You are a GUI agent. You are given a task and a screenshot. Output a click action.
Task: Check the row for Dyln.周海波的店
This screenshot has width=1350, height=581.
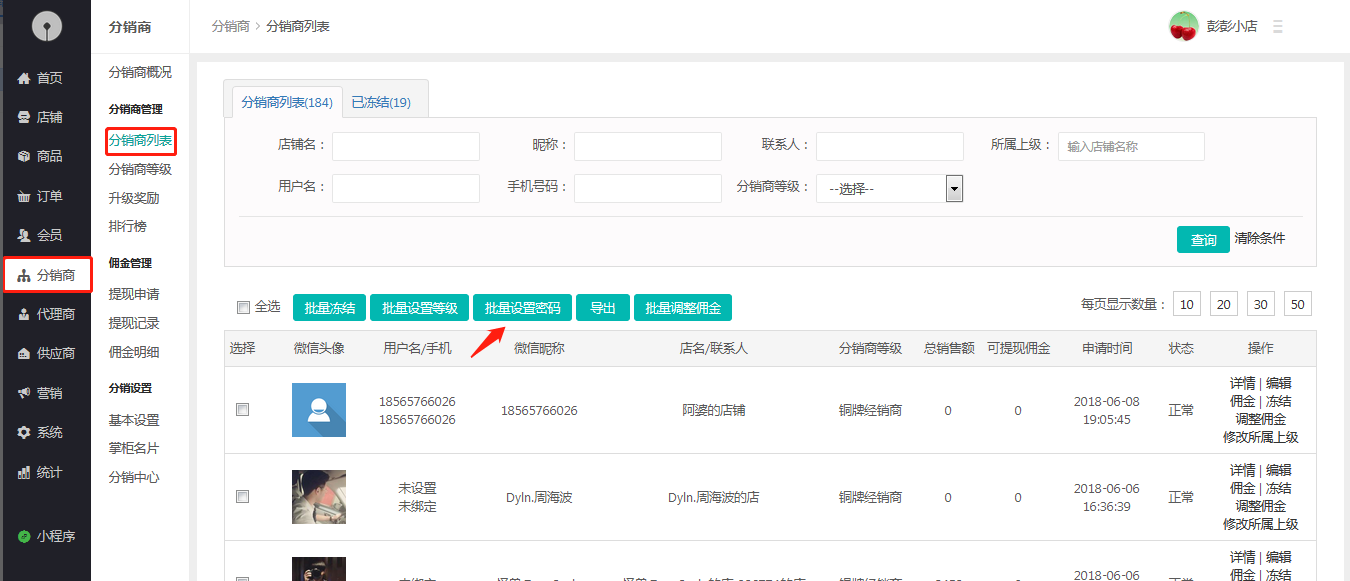tap(242, 496)
